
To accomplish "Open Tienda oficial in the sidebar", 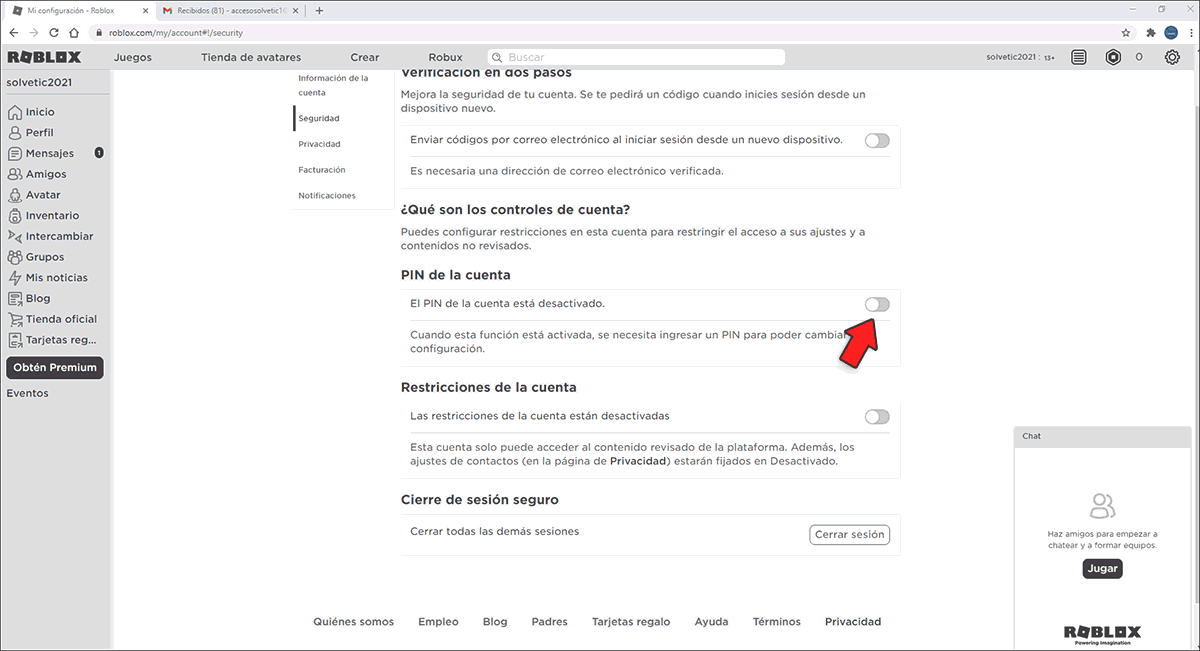I will (x=52, y=319).
